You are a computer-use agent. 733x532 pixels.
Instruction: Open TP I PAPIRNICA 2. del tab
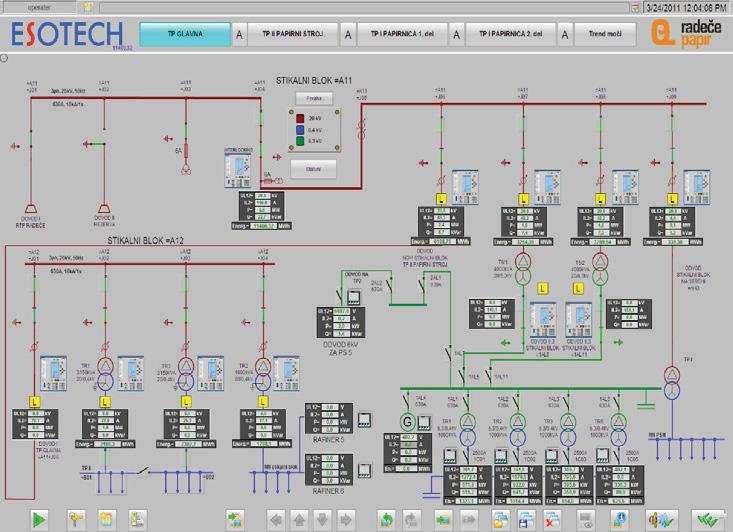510,34
